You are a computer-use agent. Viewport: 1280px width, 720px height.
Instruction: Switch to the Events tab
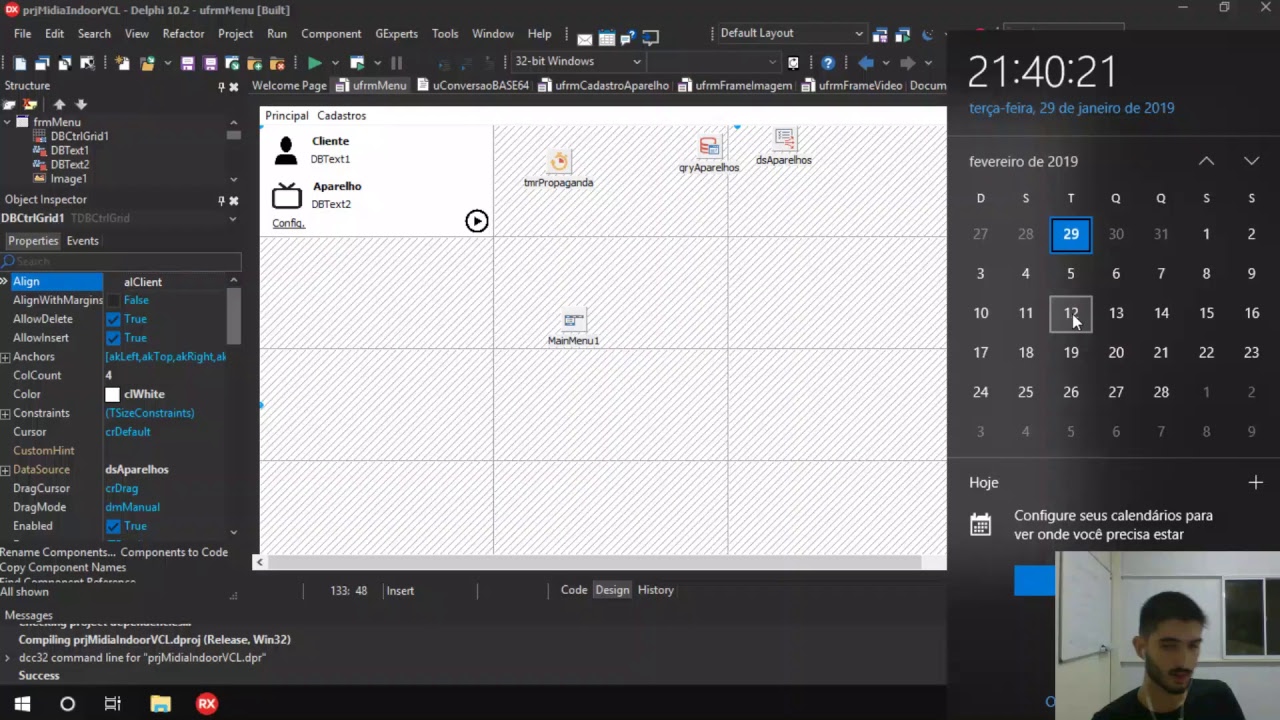82,241
